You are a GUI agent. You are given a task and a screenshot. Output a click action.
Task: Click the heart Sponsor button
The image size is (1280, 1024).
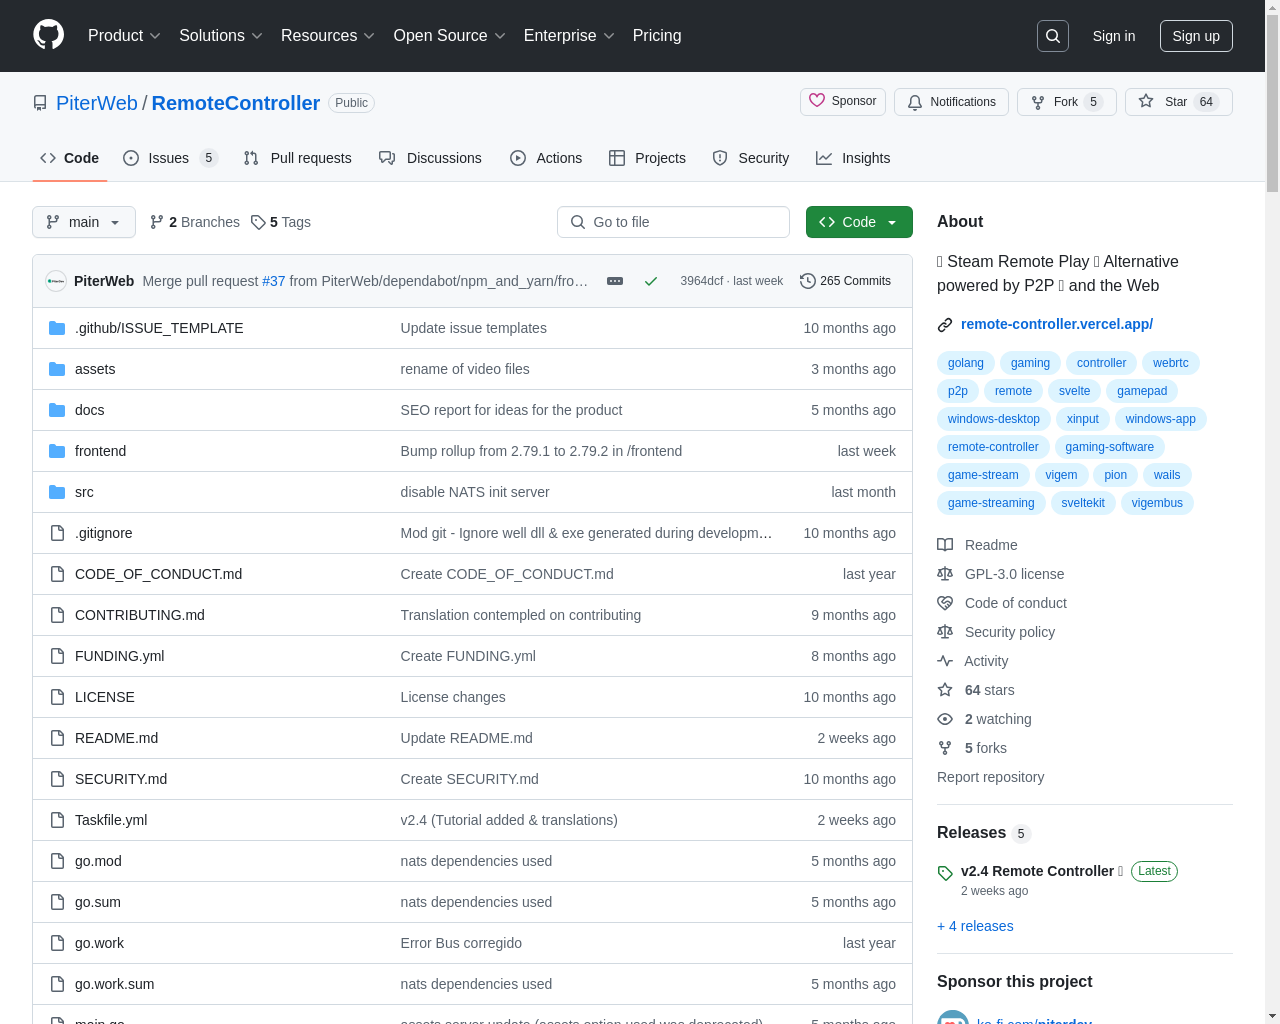[843, 102]
